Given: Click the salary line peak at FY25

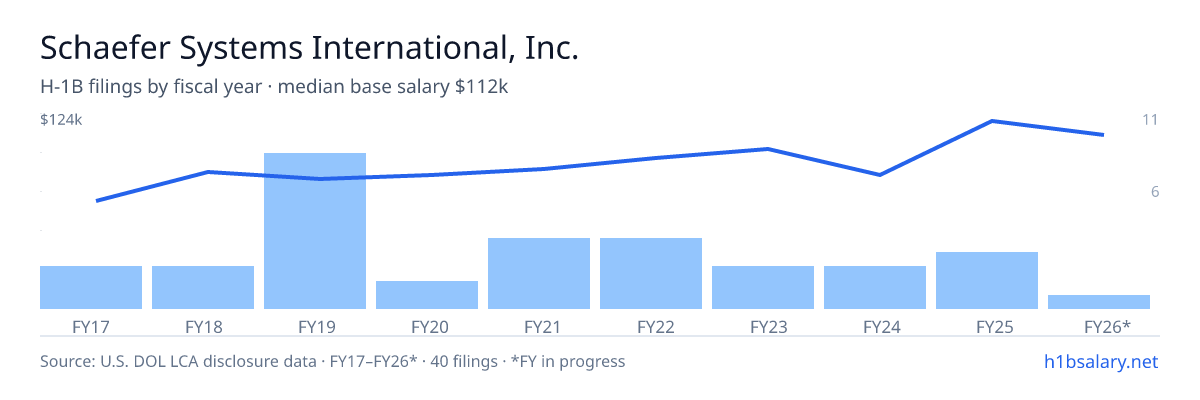Looking at the screenshot, I should coord(991,121).
